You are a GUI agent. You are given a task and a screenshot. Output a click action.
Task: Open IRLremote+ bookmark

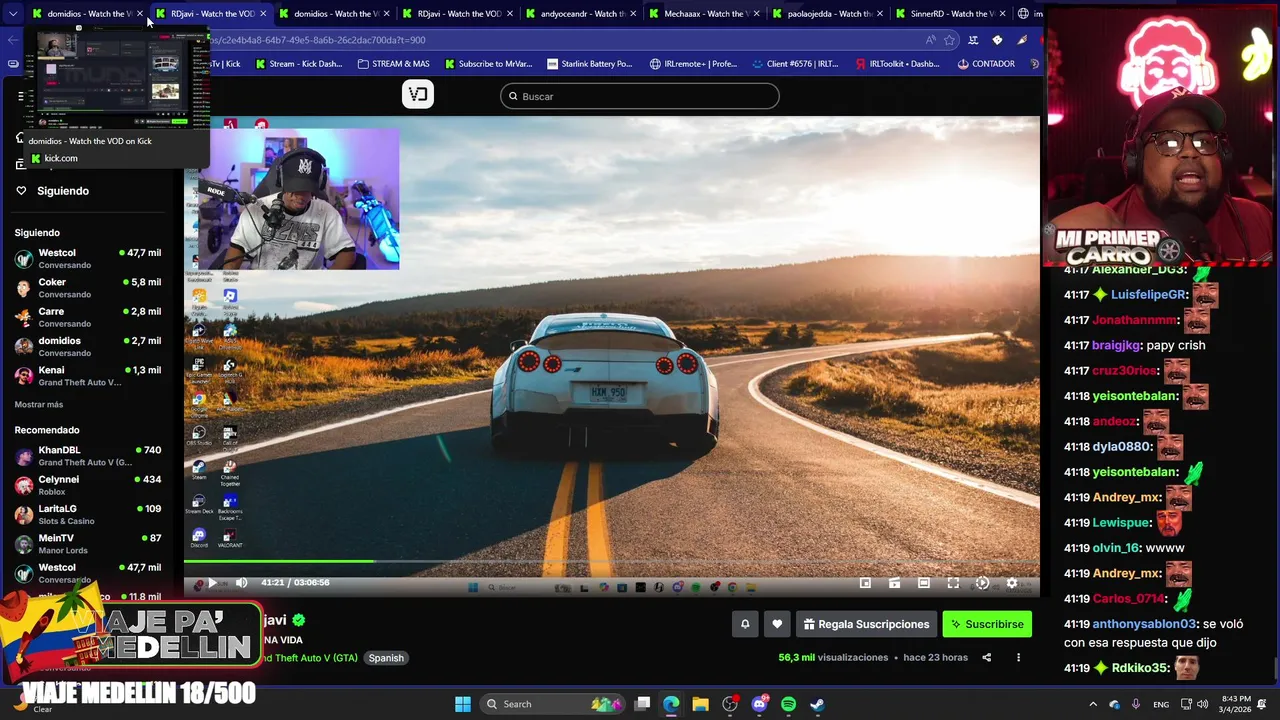694,64
